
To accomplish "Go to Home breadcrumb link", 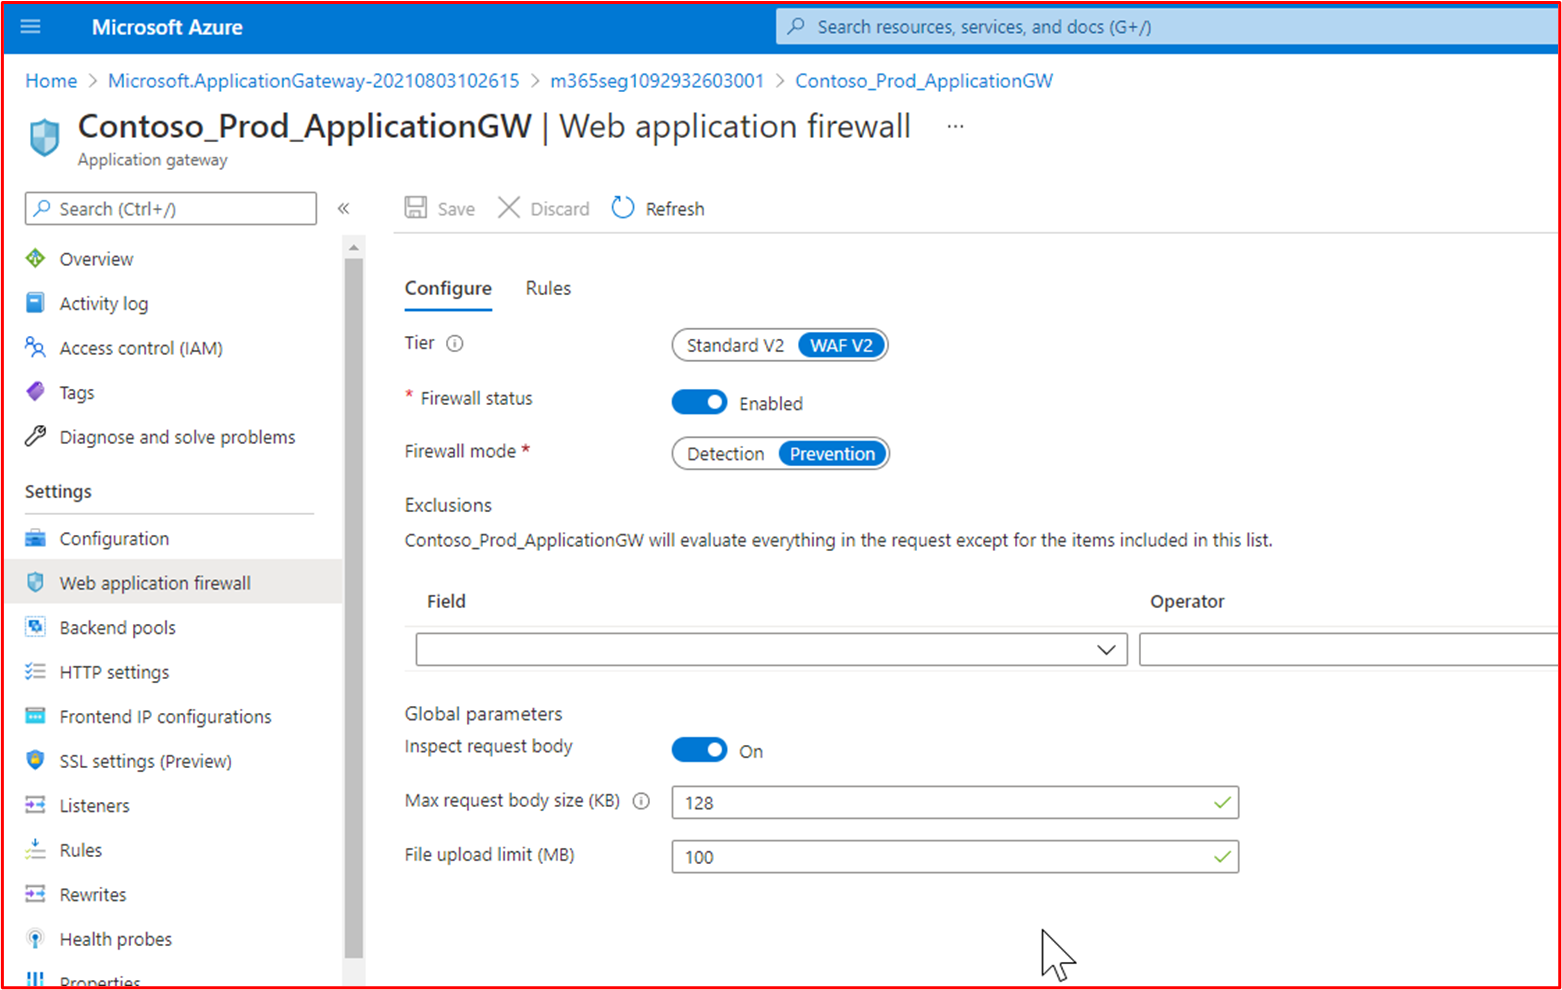I will 51,81.
